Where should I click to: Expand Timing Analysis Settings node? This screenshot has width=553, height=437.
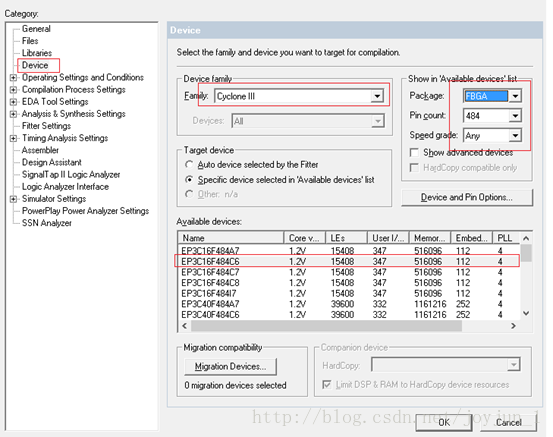pyautogui.click(x=13, y=138)
